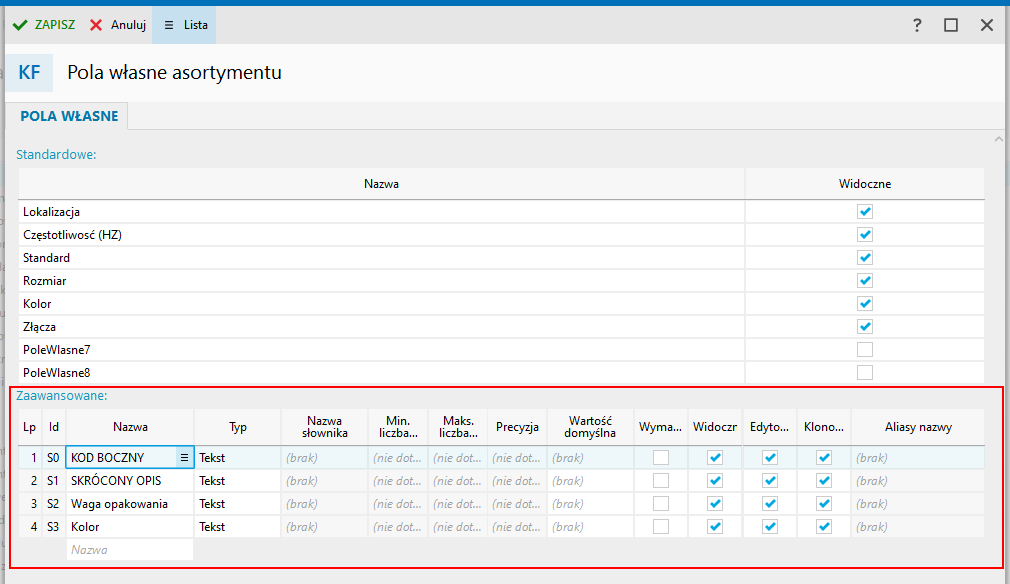1010x584 pixels.
Task: Toggle Klonowane checkbox for SKRÓCONY OPIS row
Action: point(824,481)
